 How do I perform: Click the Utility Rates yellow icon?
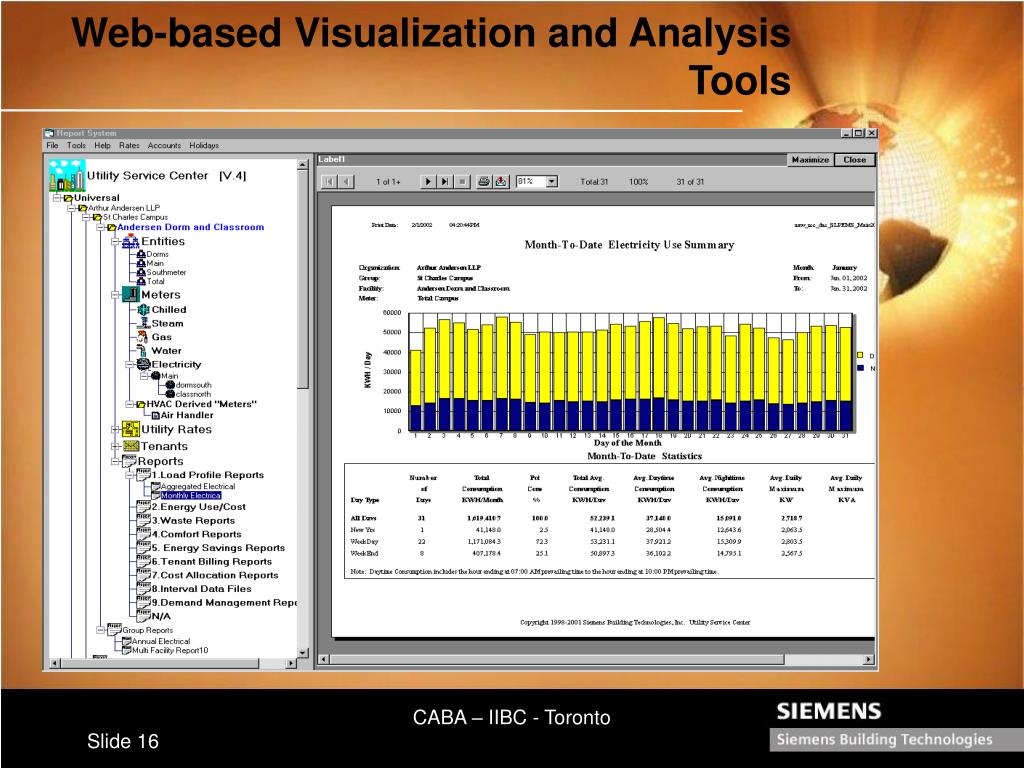click(x=131, y=430)
